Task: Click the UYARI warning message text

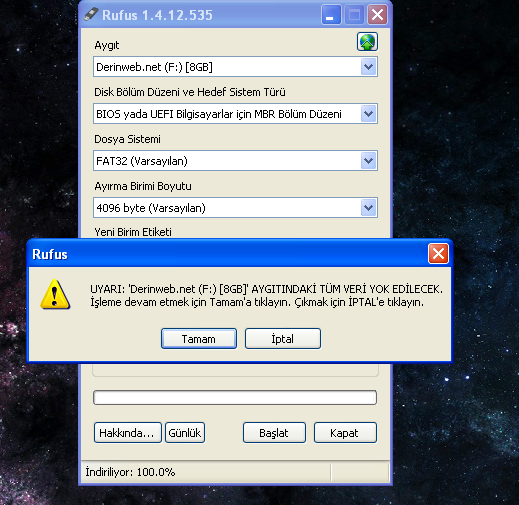Action: [266, 295]
